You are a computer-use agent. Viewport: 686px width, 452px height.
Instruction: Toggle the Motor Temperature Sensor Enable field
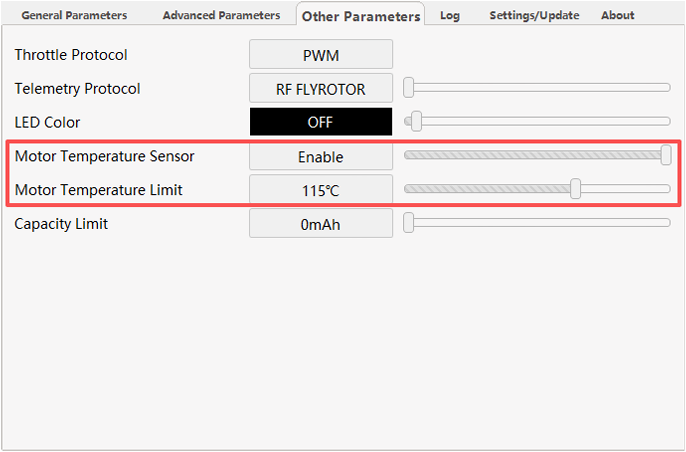(x=320, y=156)
